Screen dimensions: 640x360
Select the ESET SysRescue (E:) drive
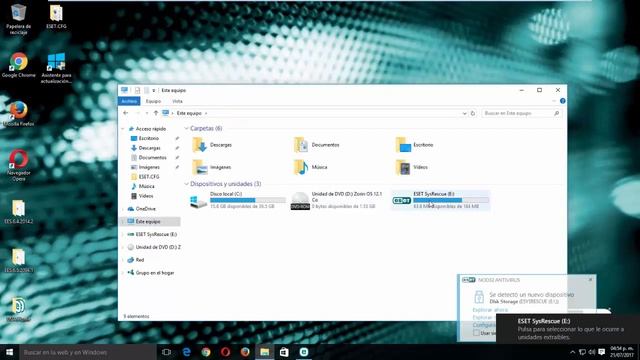tap(441, 200)
